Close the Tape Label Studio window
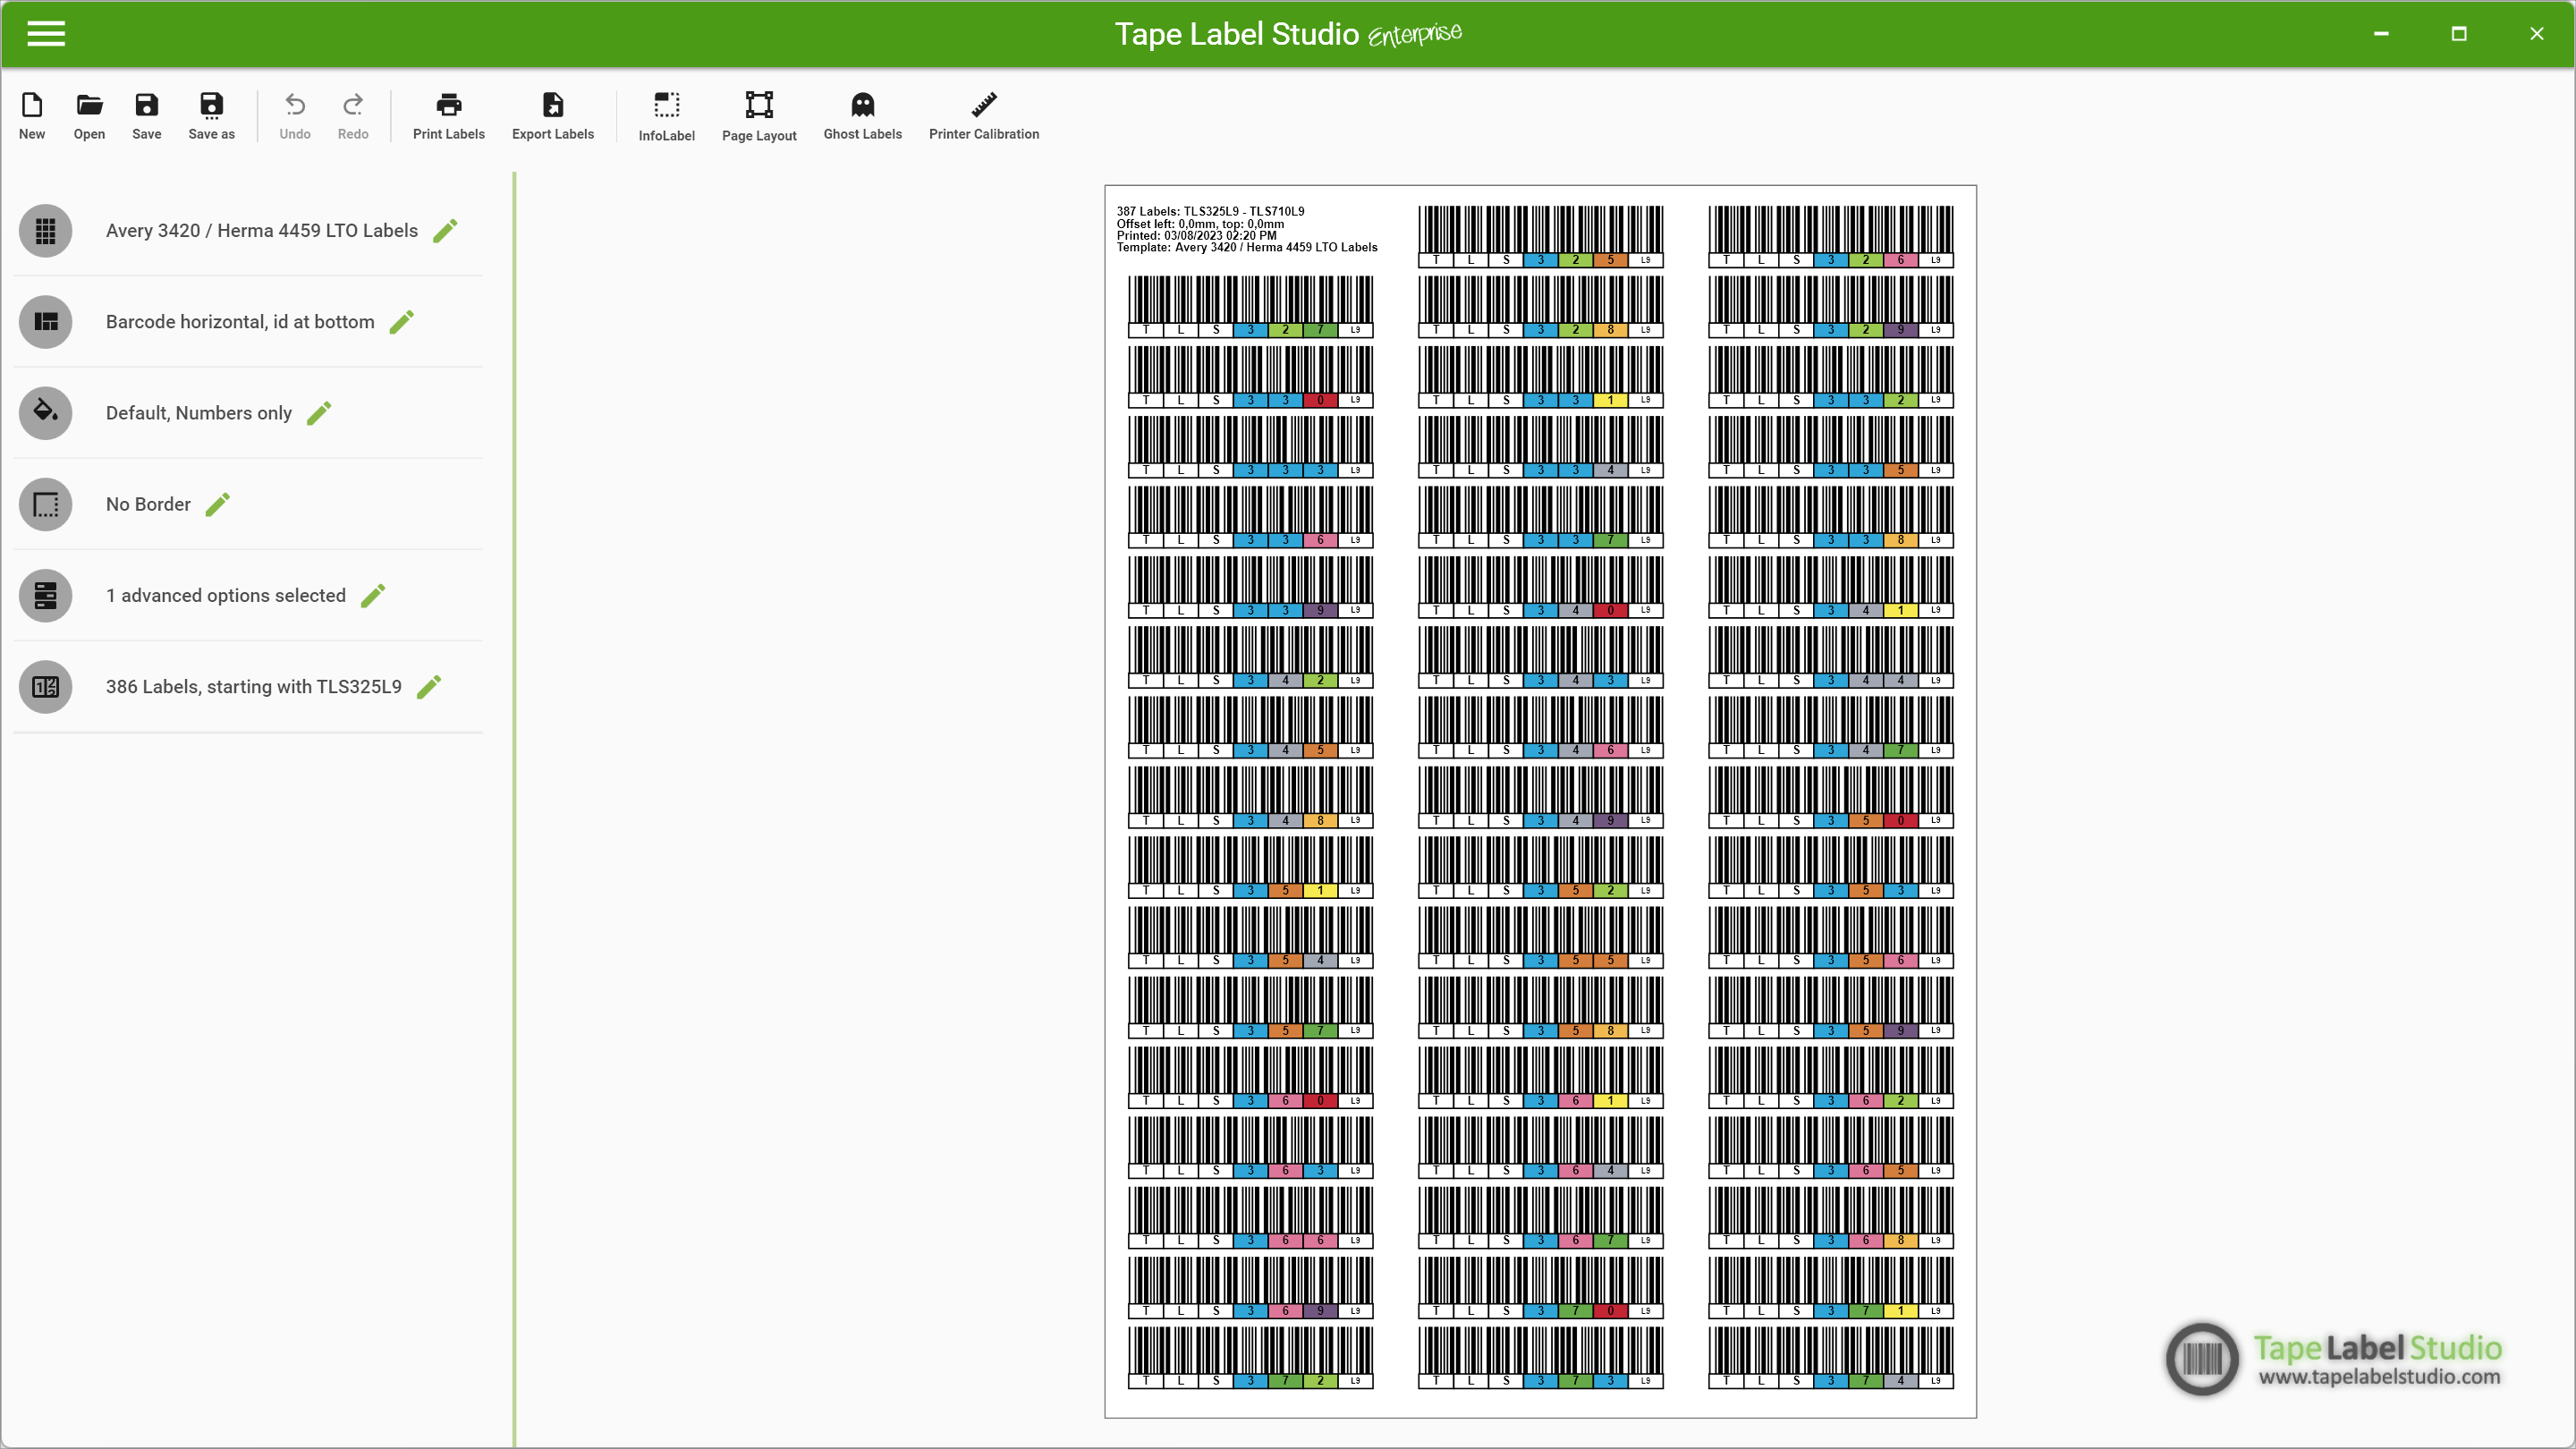Viewport: 2576px width, 1449px height. pos(2537,34)
